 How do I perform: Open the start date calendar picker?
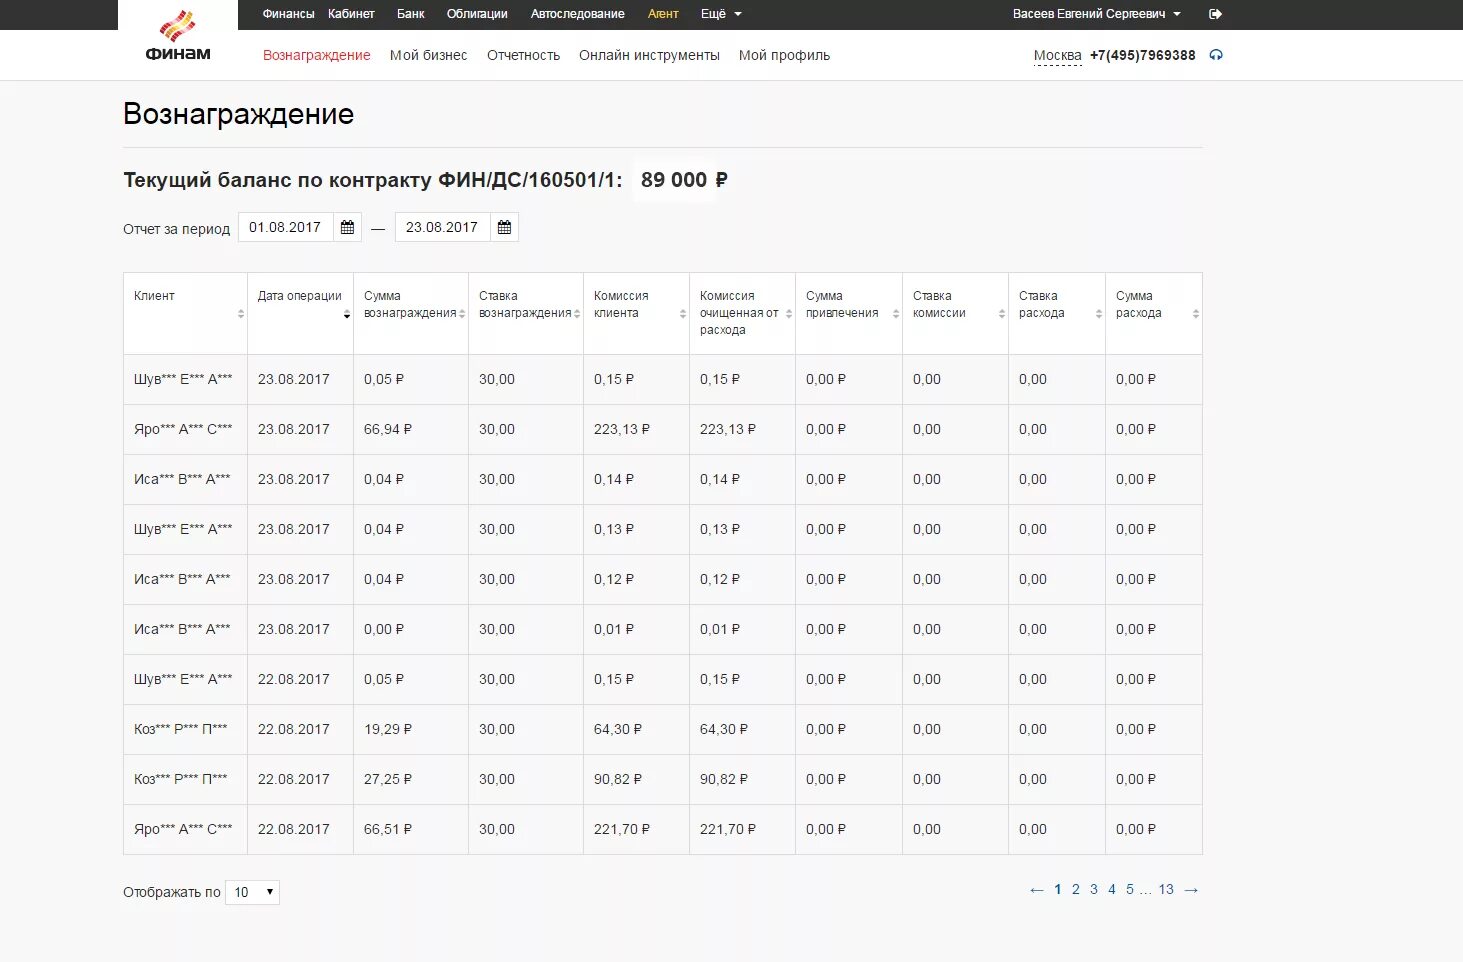[347, 228]
